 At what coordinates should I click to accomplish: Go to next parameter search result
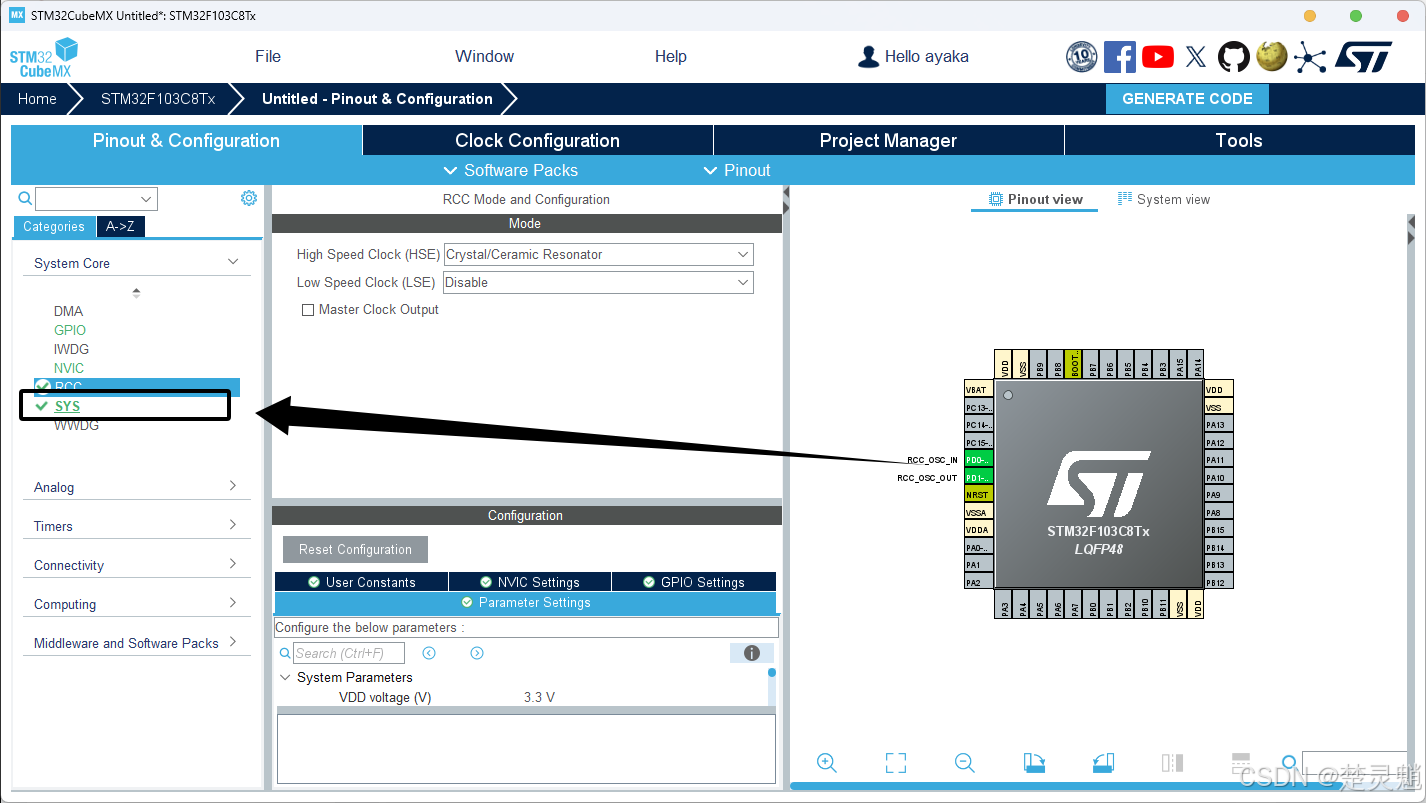point(477,653)
